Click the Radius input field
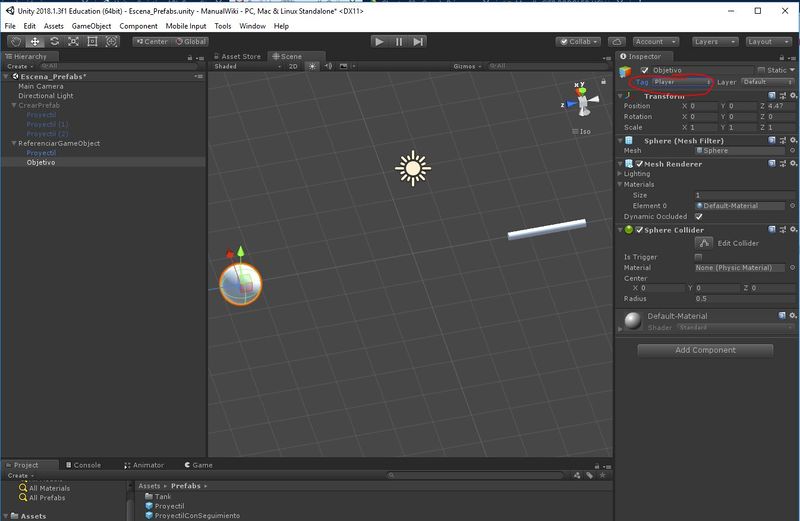Screen dimensions: 800x521 pos(744,299)
